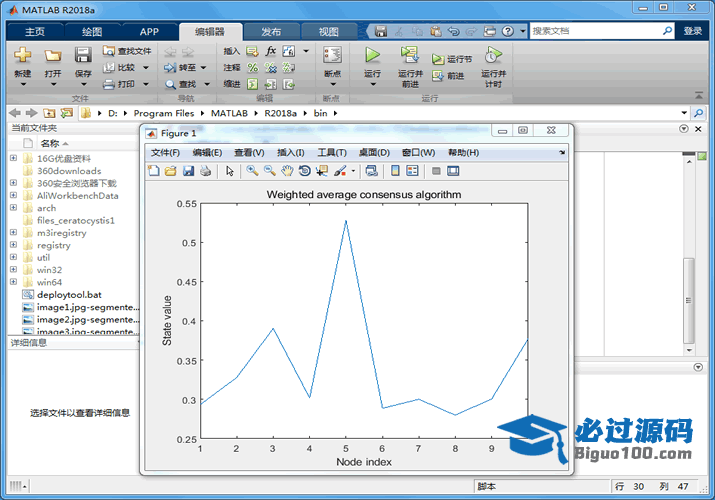Switch to the 主页 (Home) tab
715x500 pixels.
tap(35, 31)
